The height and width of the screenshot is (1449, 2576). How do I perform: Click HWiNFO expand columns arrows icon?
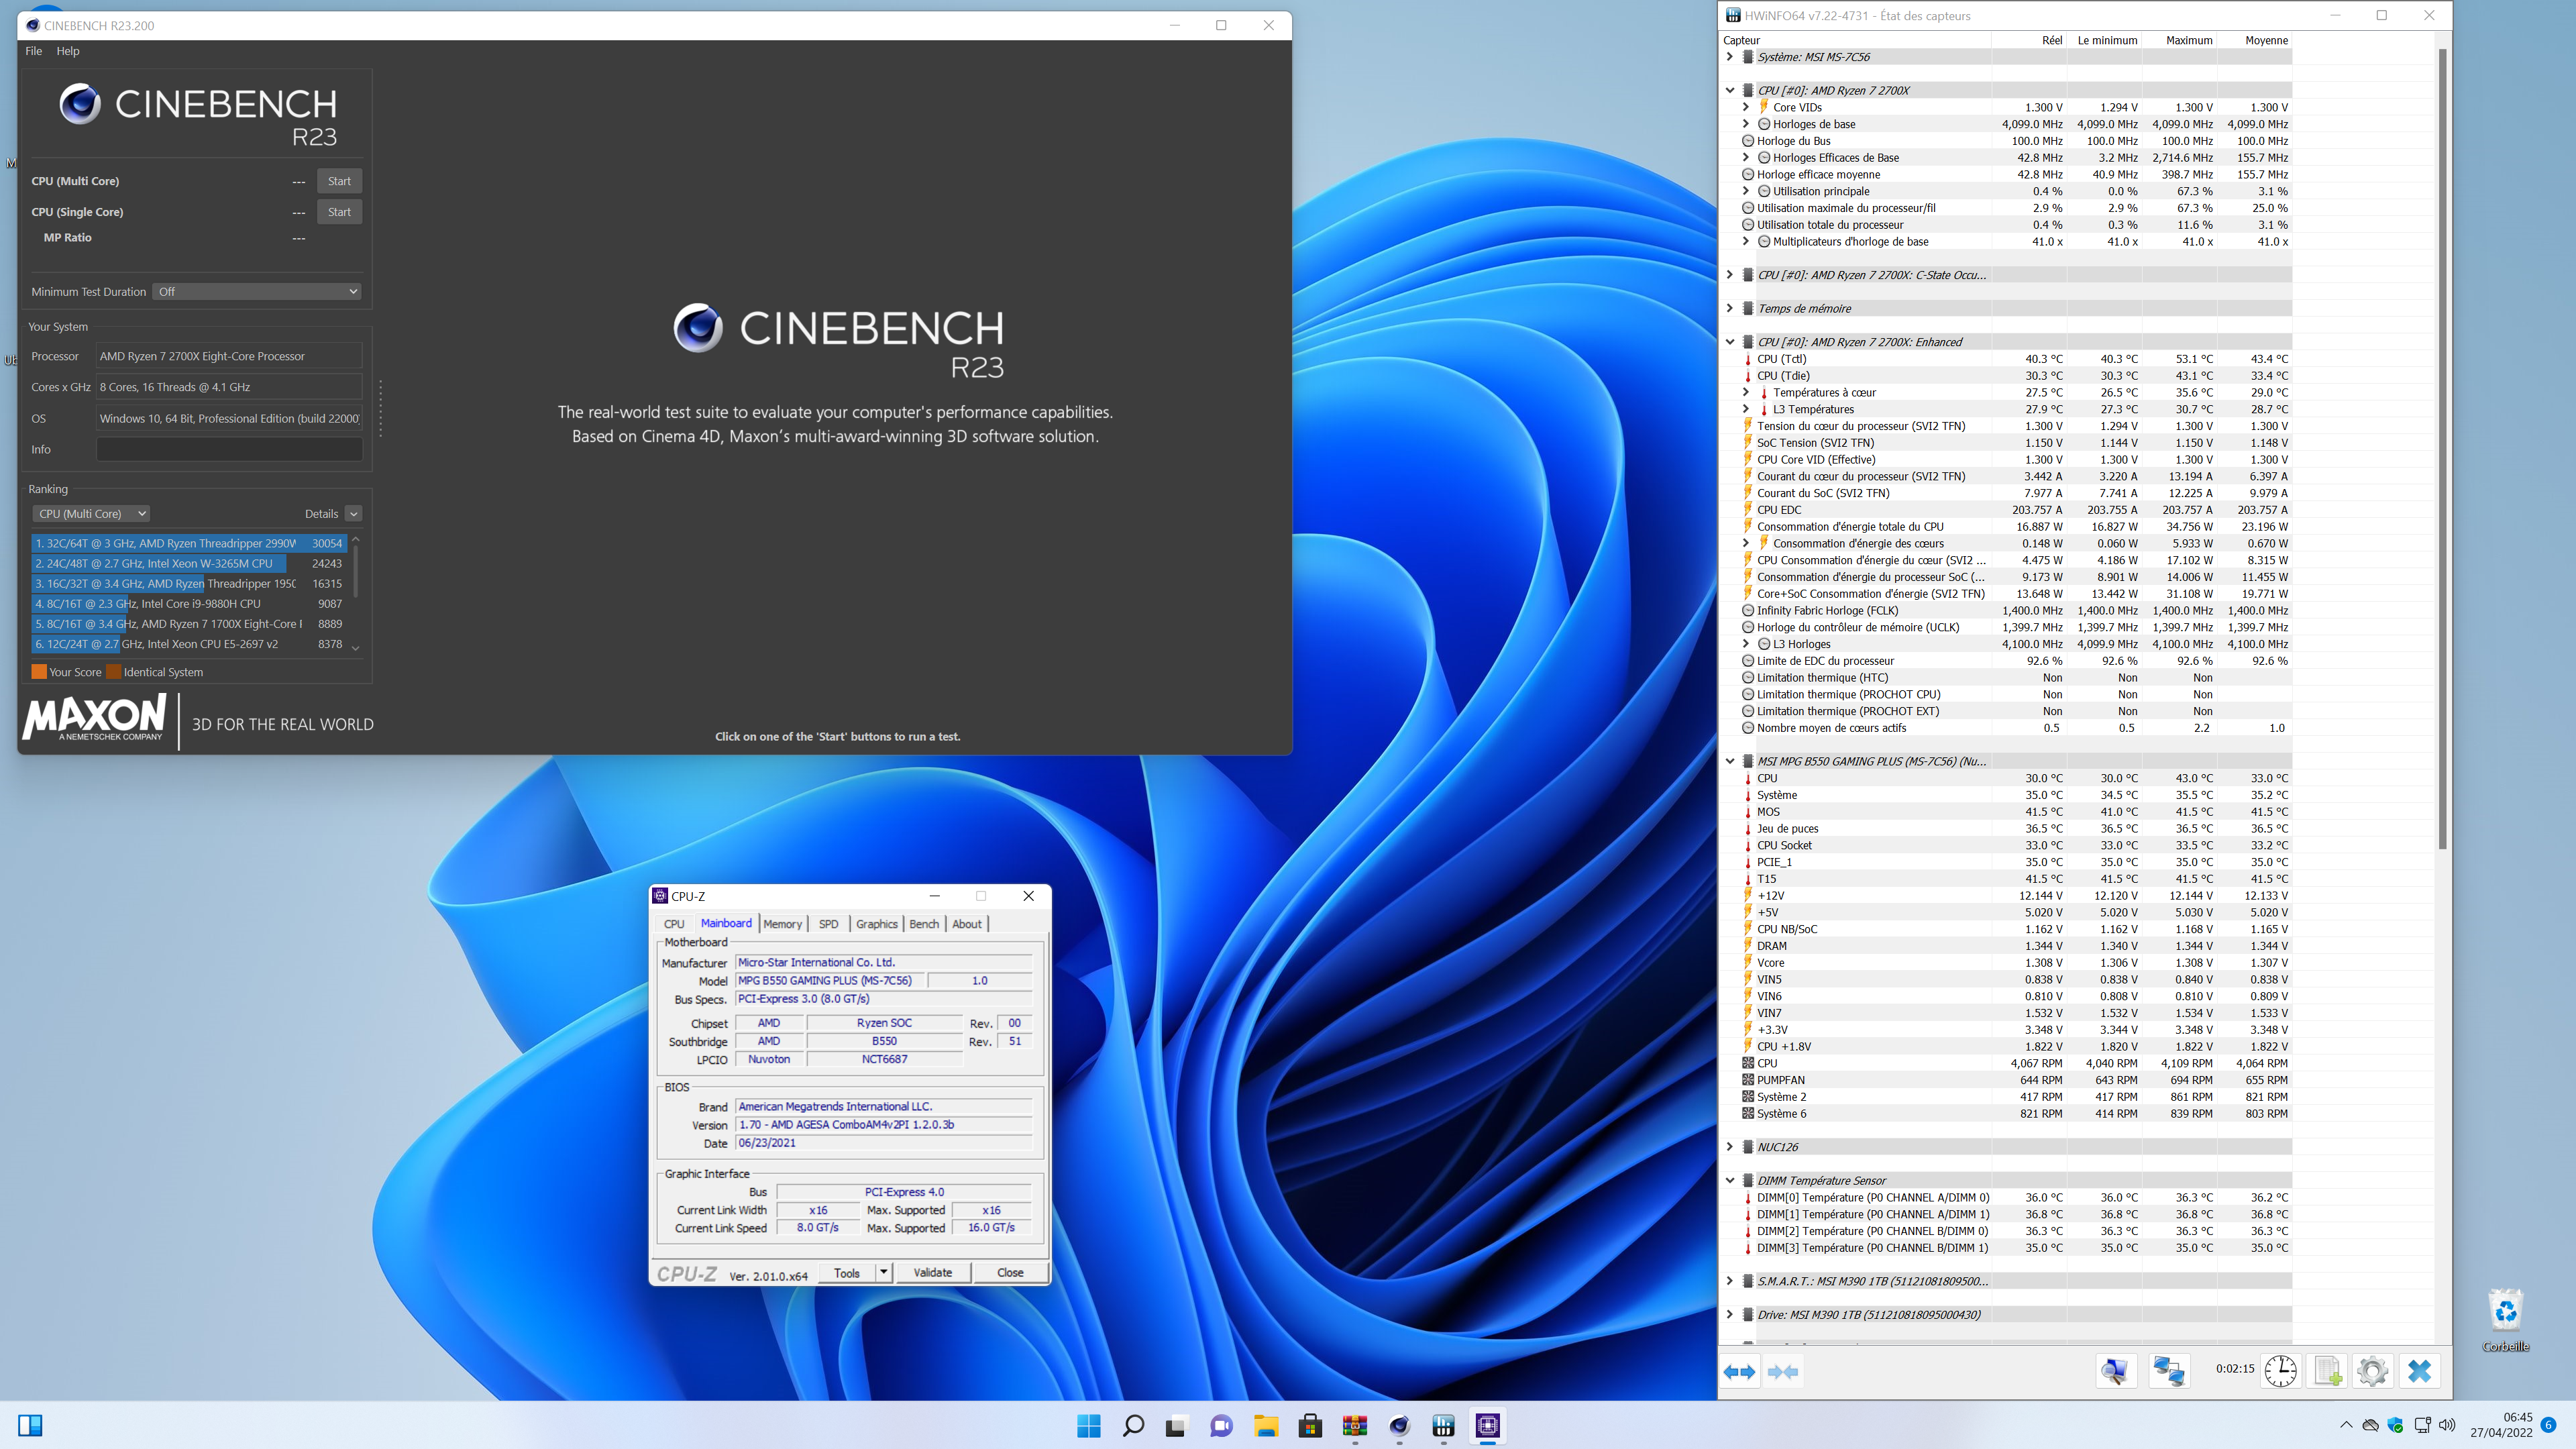(1739, 1371)
